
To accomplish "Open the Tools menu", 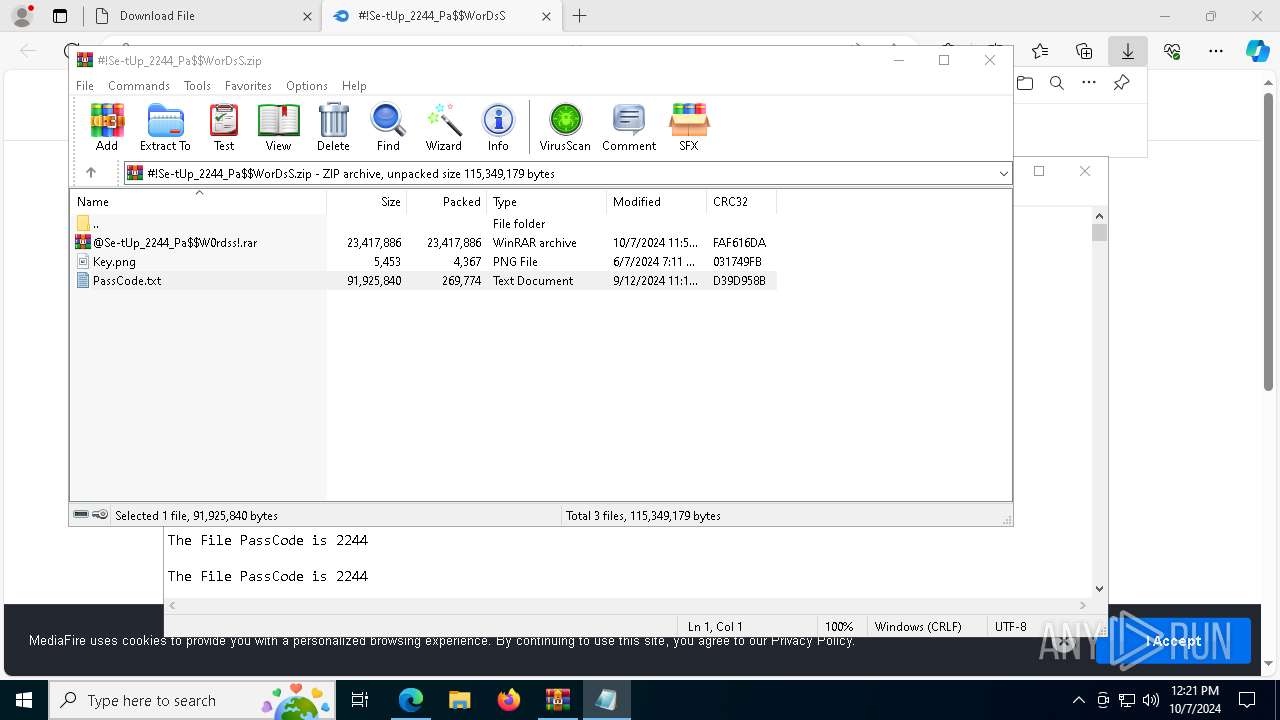I will [x=197, y=86].
